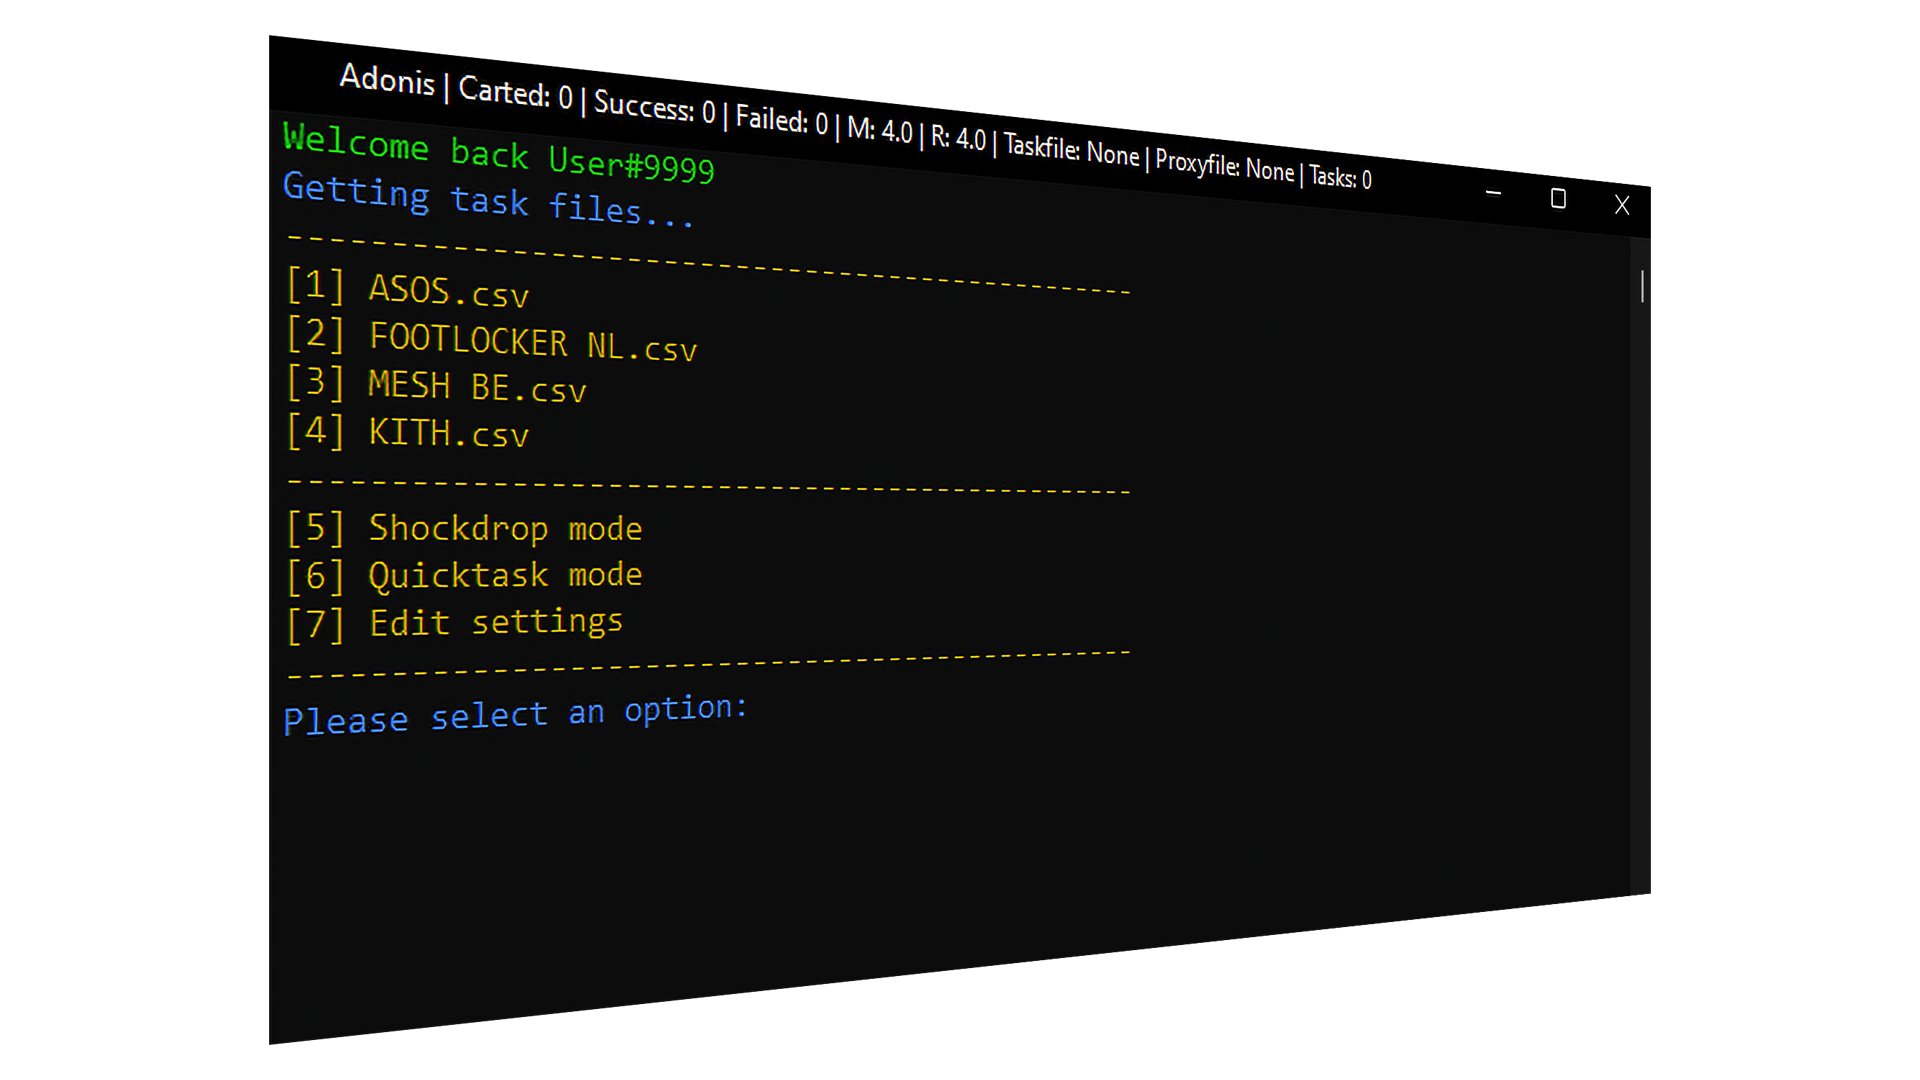Close the Adonis console window
1920x1080 pixels.
coord(1622,205)
